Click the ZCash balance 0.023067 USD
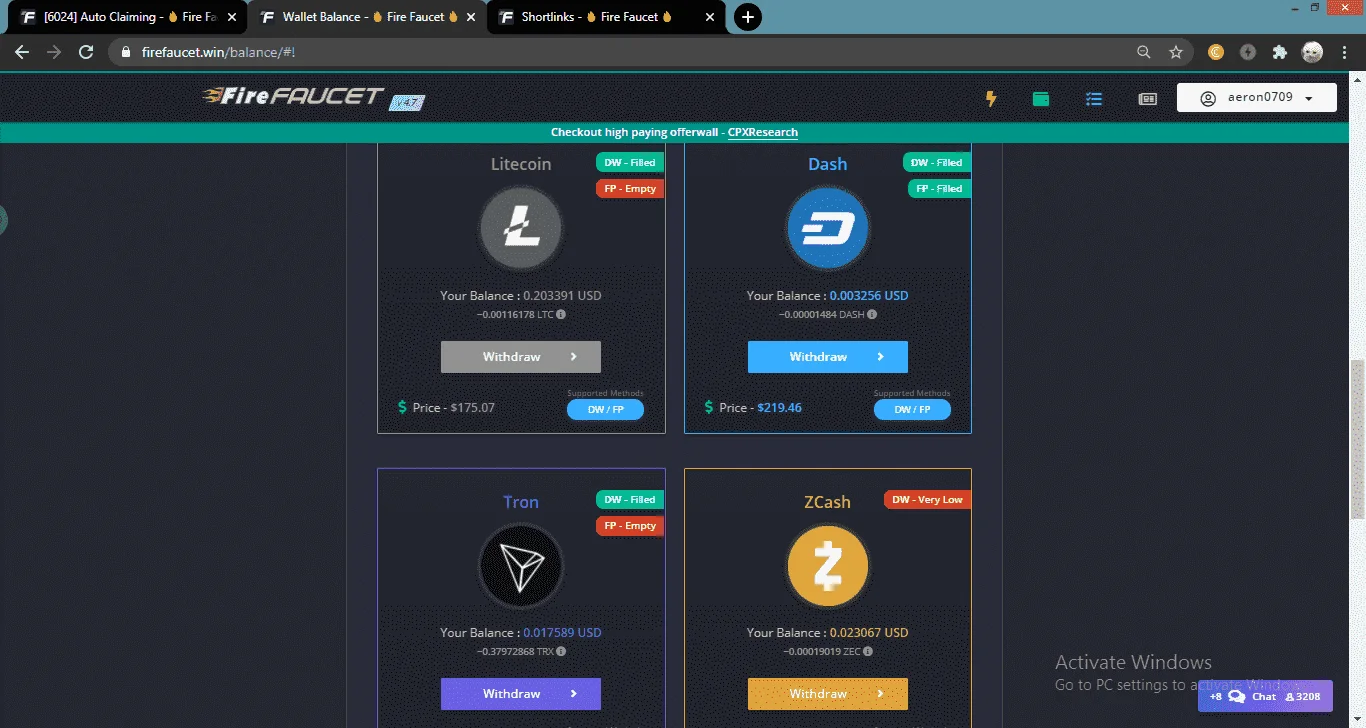This screenshot has width=1366, height=728. pyautogui.click(x=869, y=633)
